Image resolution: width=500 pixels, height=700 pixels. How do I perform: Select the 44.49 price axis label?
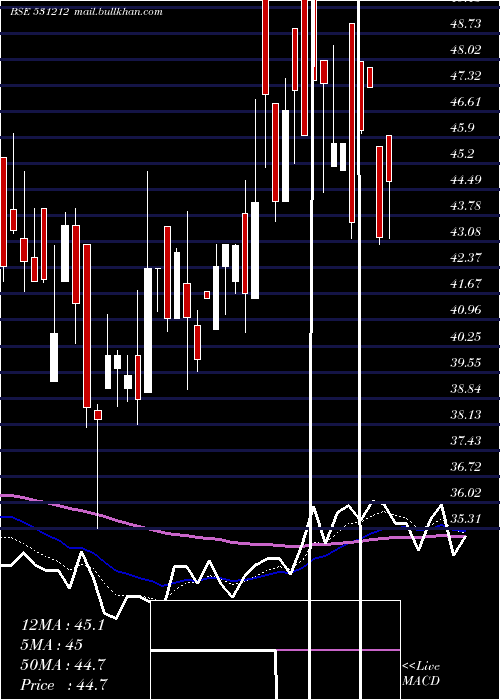(466, 180)
